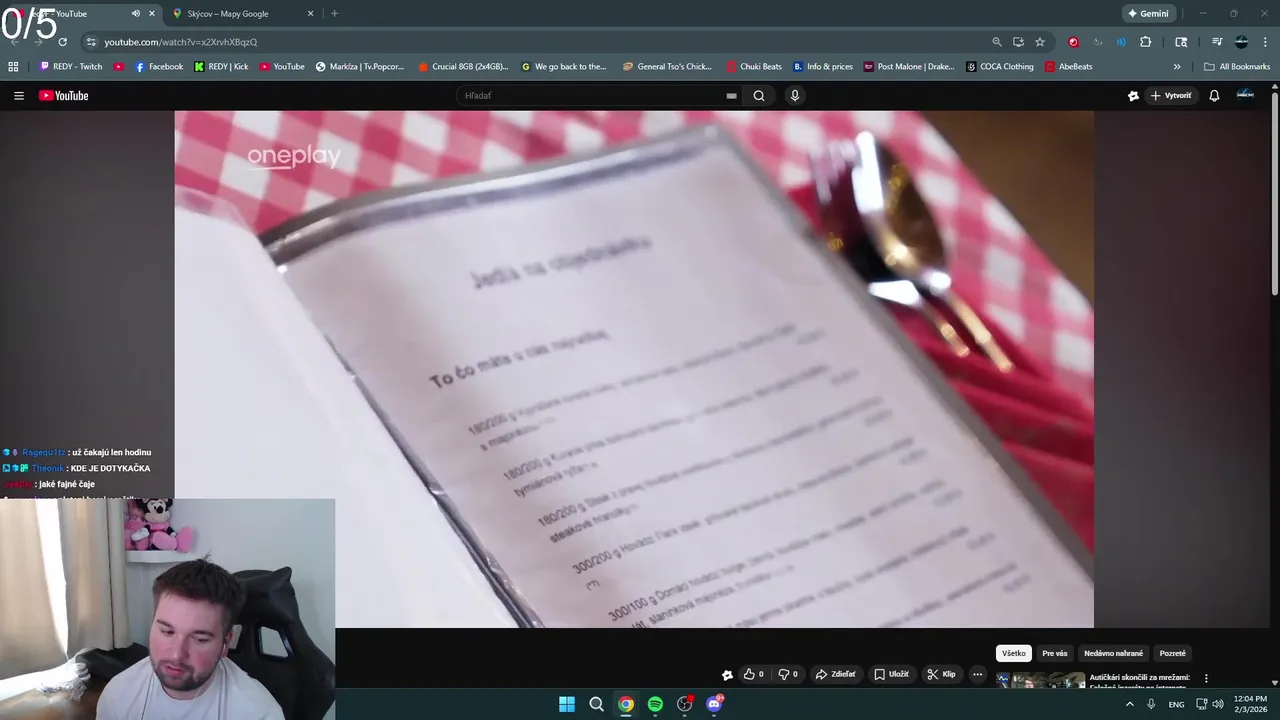Select Pozreté filter chip
The image size is (1280, 720).
click(x=1172, y=653)
